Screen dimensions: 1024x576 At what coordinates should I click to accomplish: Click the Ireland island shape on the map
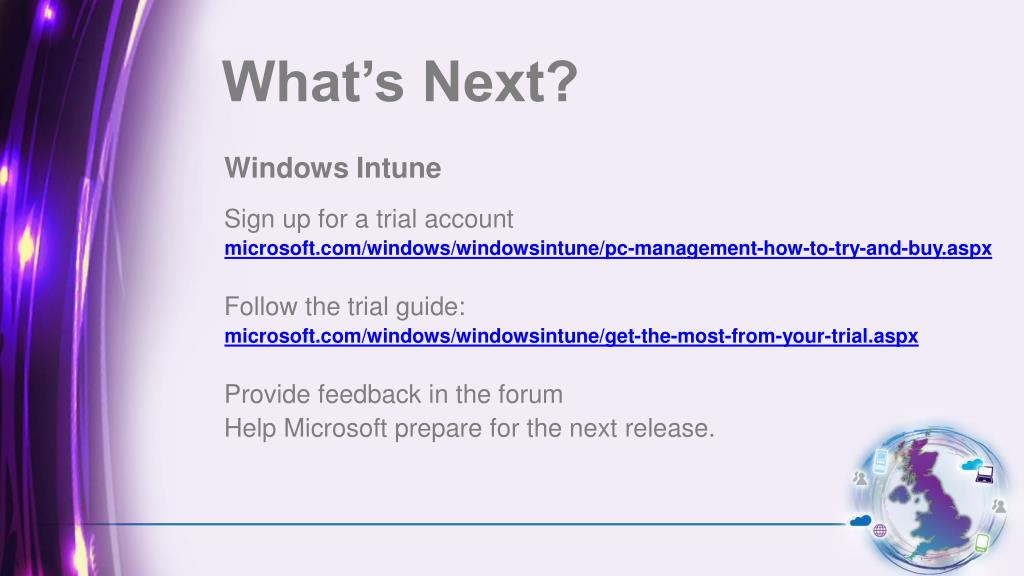click(x=899, y=494)
